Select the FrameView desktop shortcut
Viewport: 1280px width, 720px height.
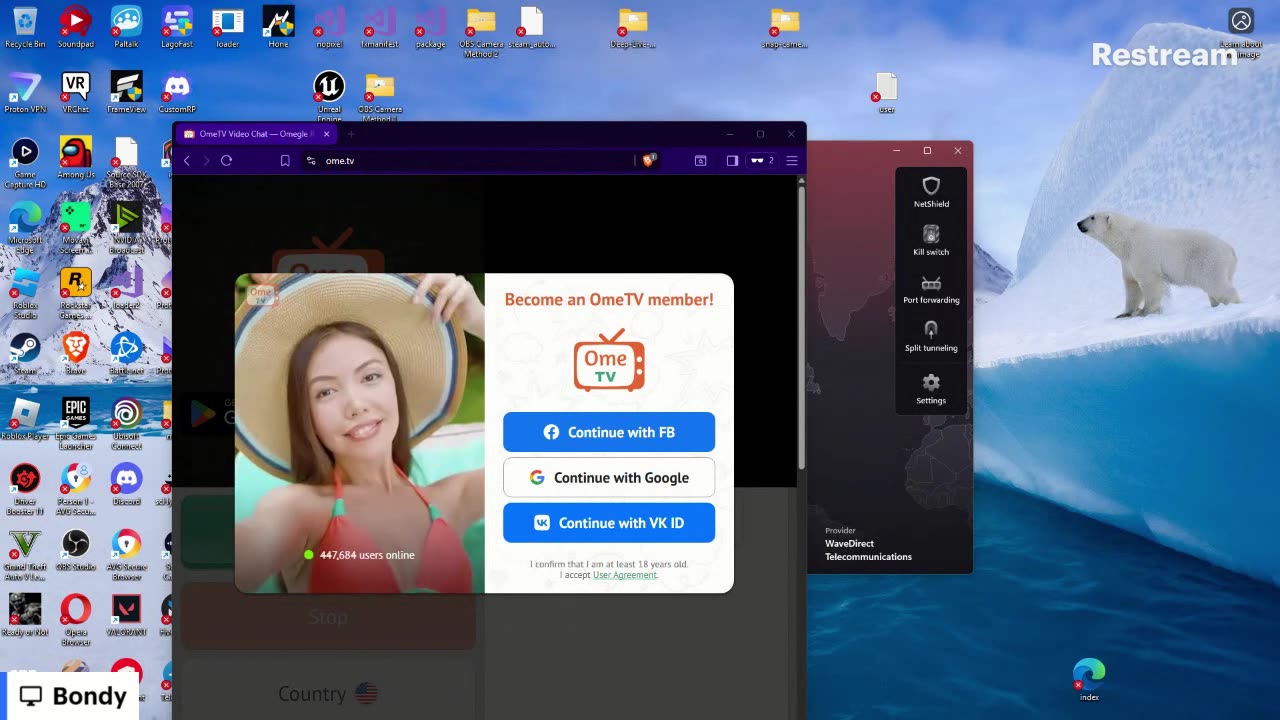[x=126, y=93]
